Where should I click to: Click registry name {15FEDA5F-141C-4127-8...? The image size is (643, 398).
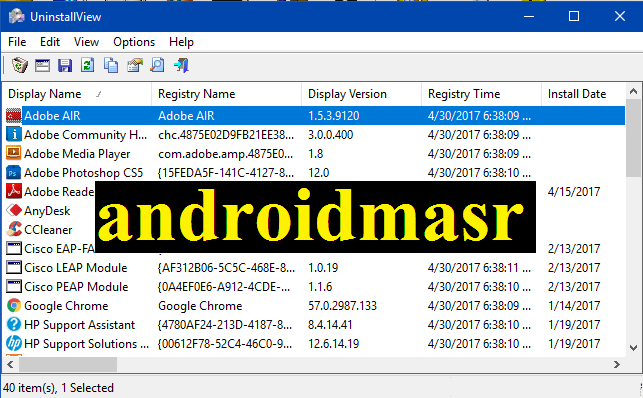[x=226, y=173]
